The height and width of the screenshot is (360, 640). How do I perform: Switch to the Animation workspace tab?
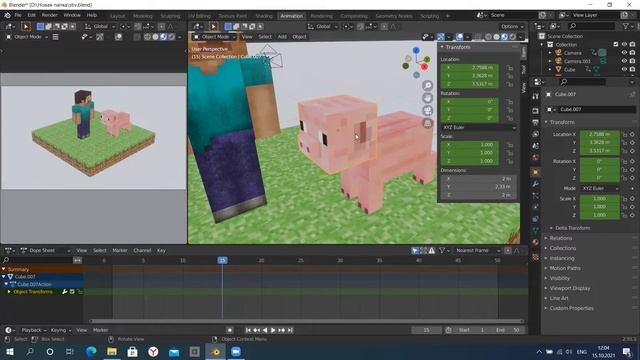coord(291,16)
